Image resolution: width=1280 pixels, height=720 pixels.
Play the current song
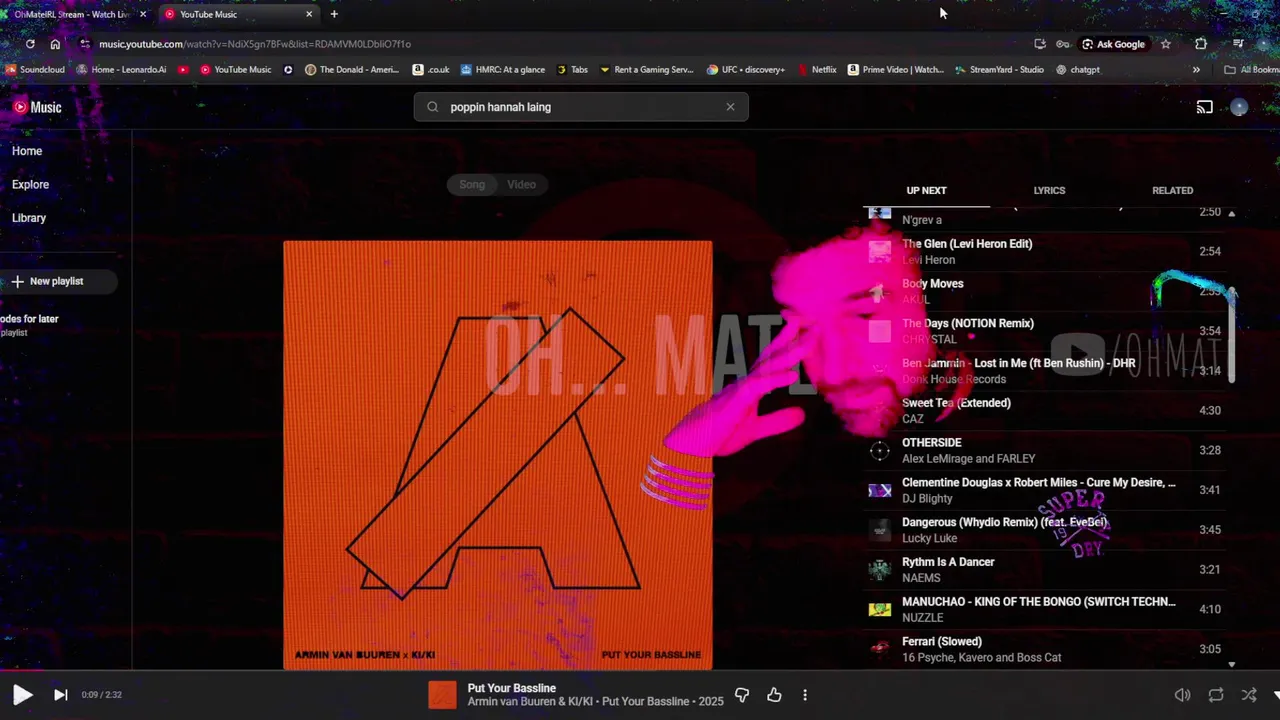[22, 695]
